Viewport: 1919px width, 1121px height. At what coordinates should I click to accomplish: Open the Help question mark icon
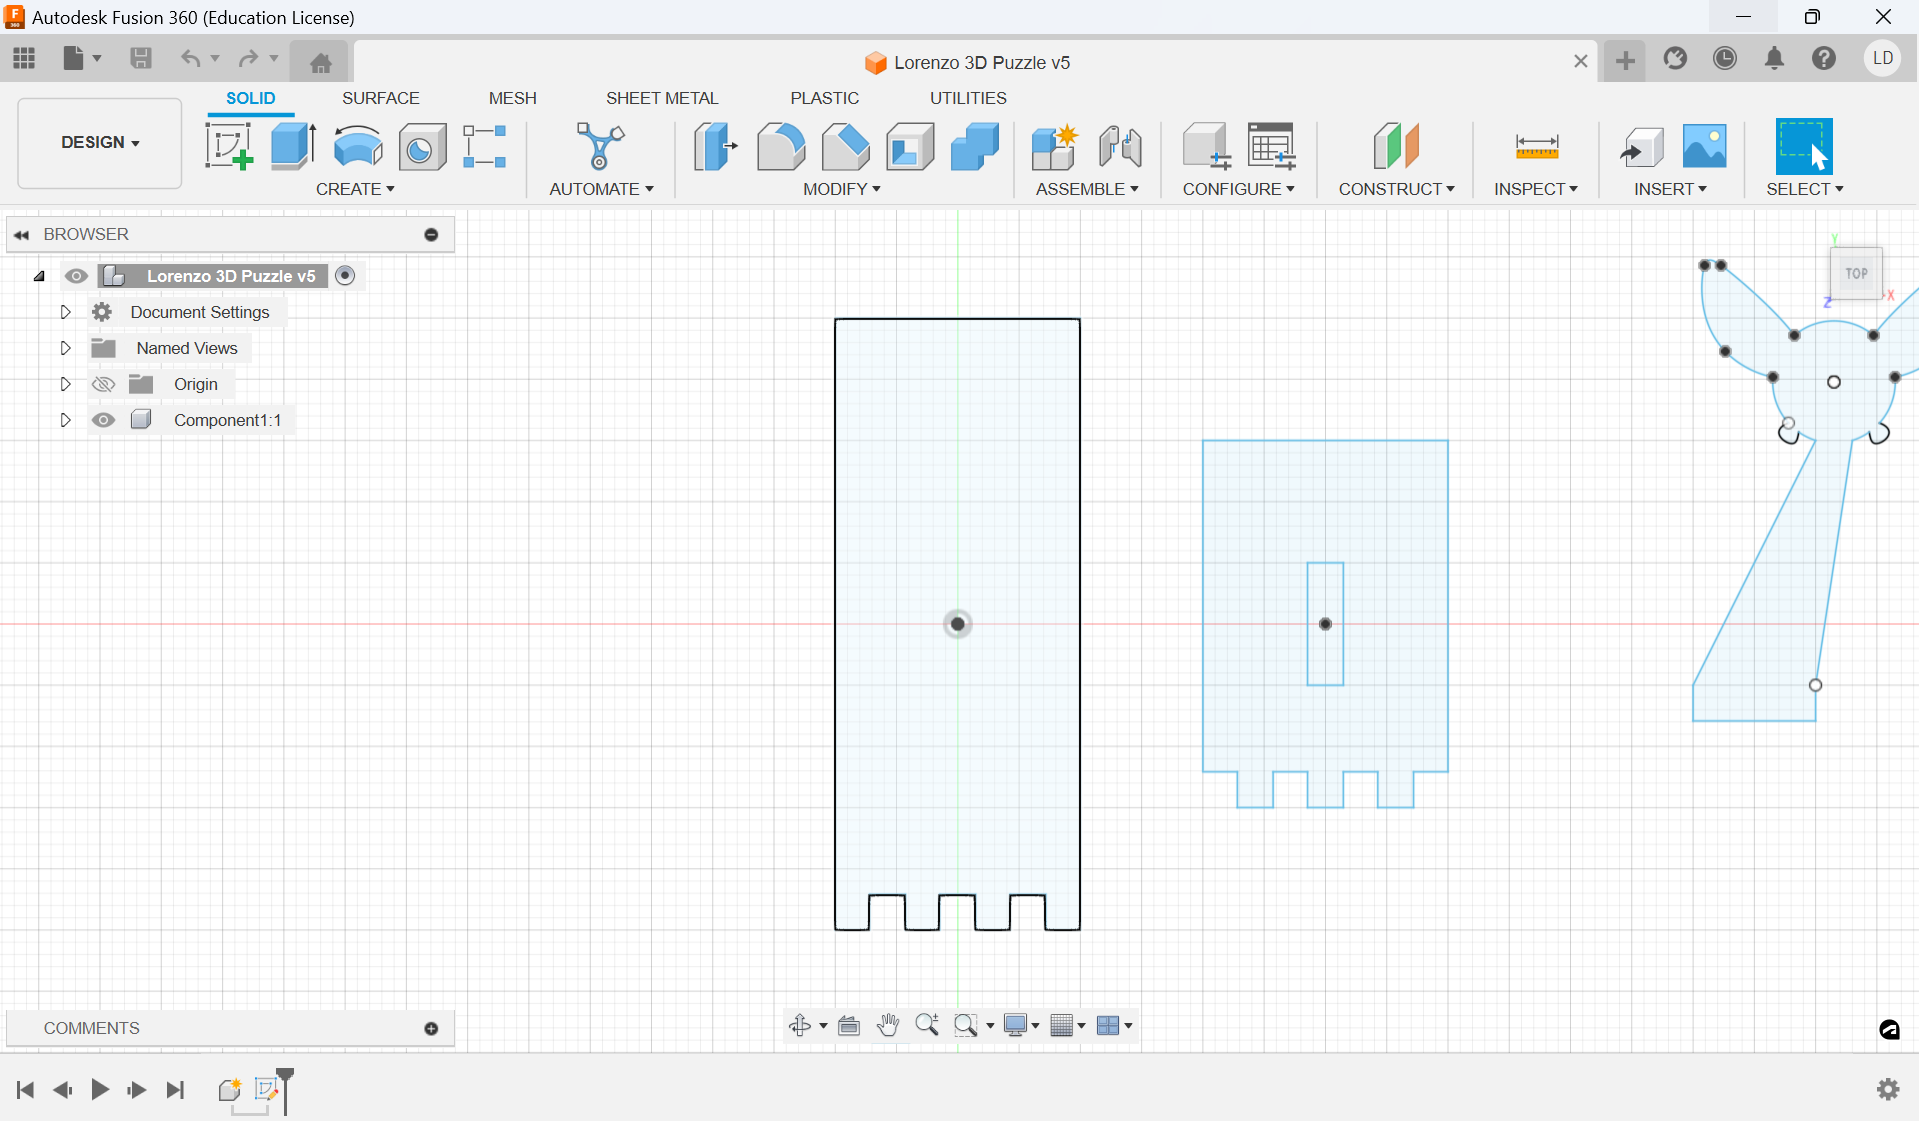1824,58
